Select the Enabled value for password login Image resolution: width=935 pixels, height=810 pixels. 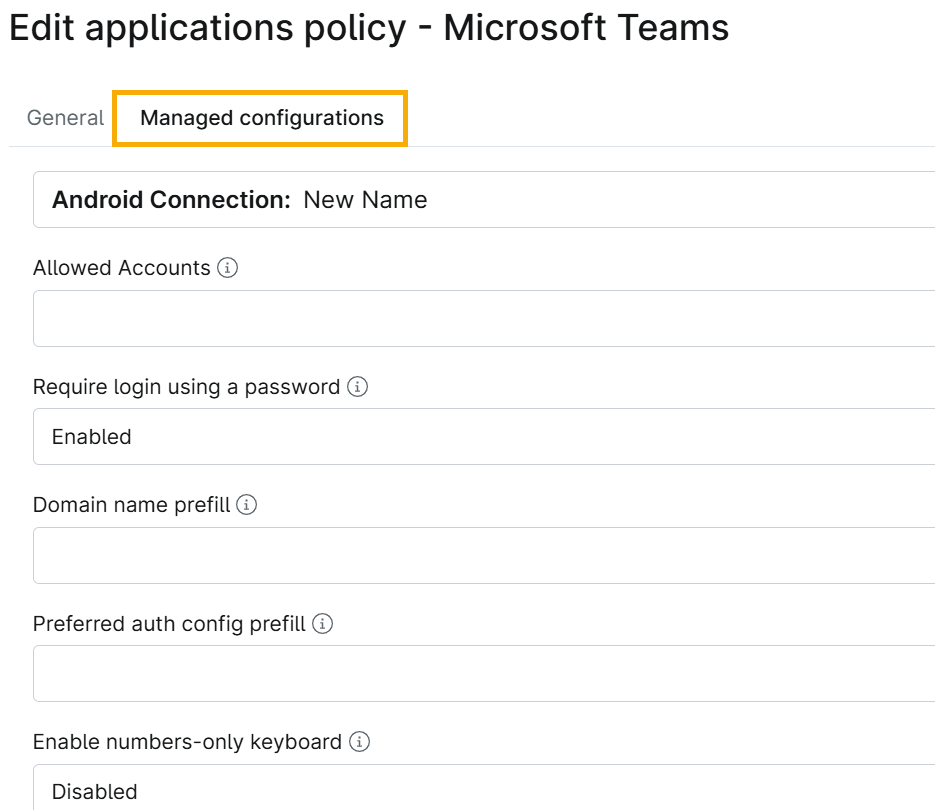pyautogui.click(x=92, y=437)
